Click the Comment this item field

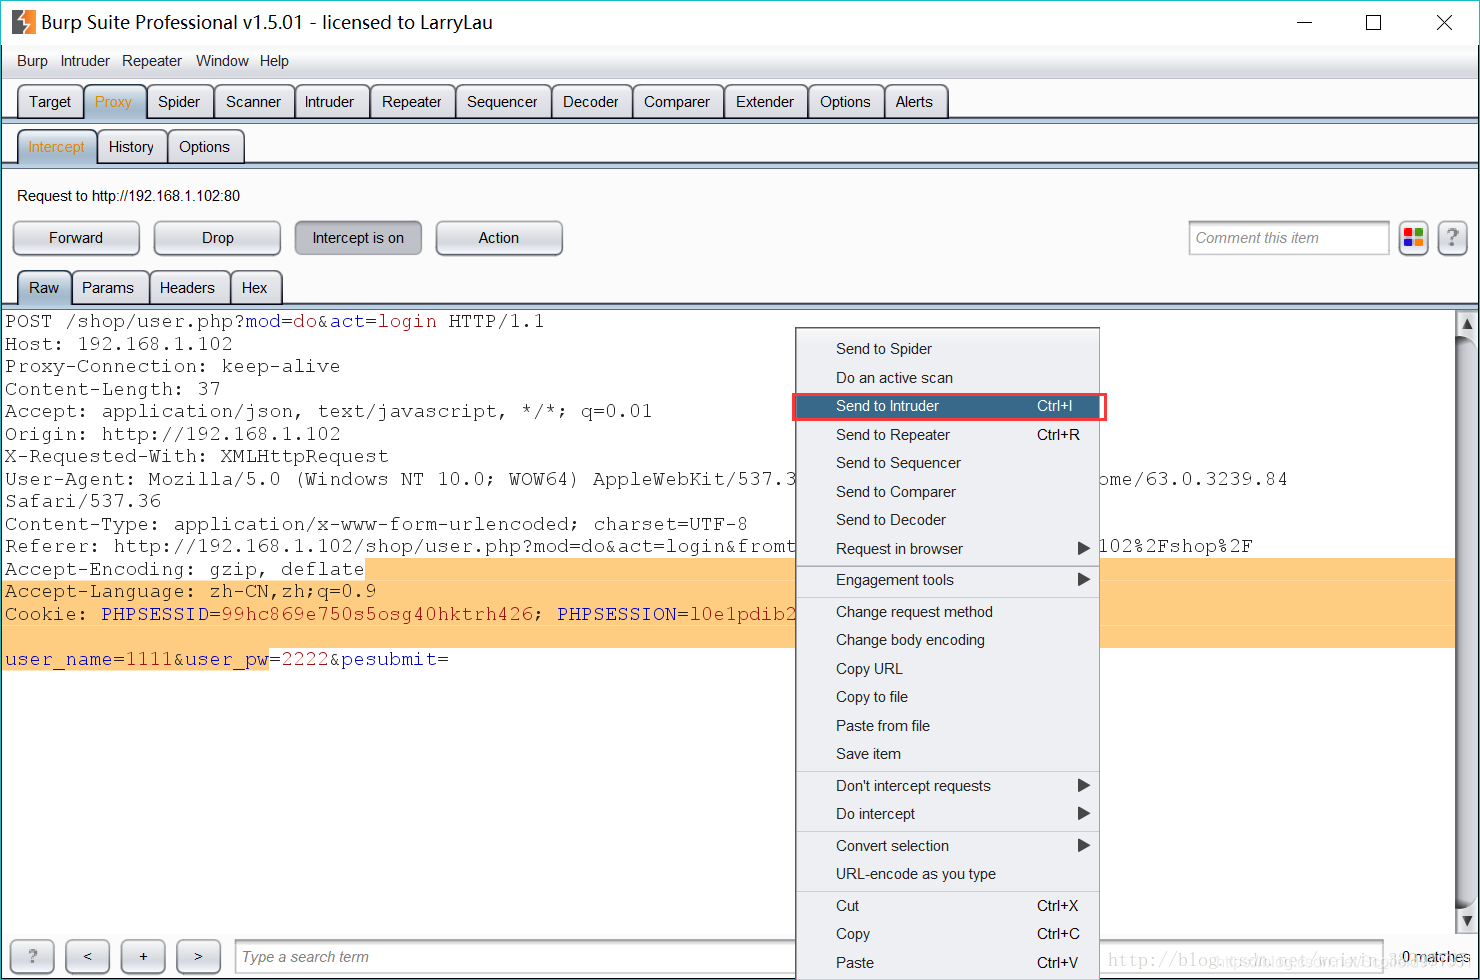click(1289, 238)
